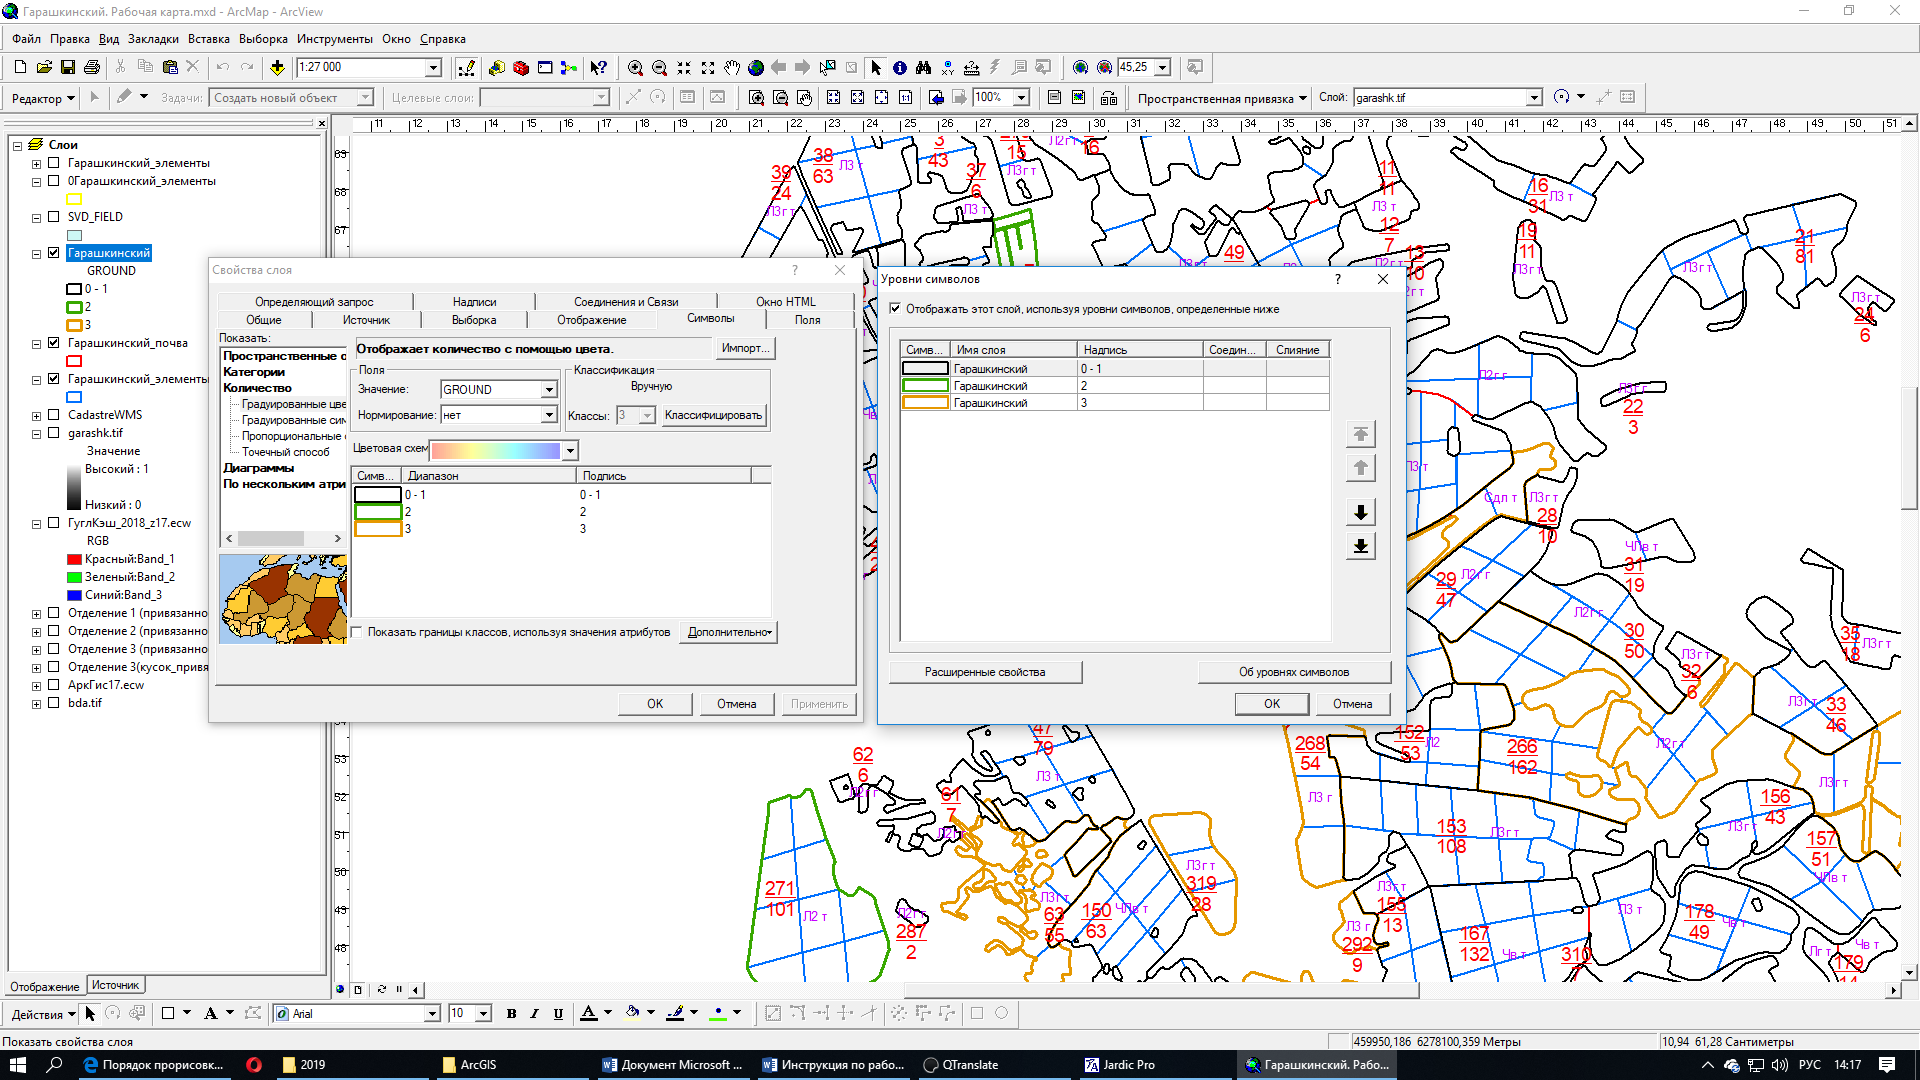Open the color ramp selector
The width and height of the screenshot is (1920, 1080).
click(x=570, y=450)
